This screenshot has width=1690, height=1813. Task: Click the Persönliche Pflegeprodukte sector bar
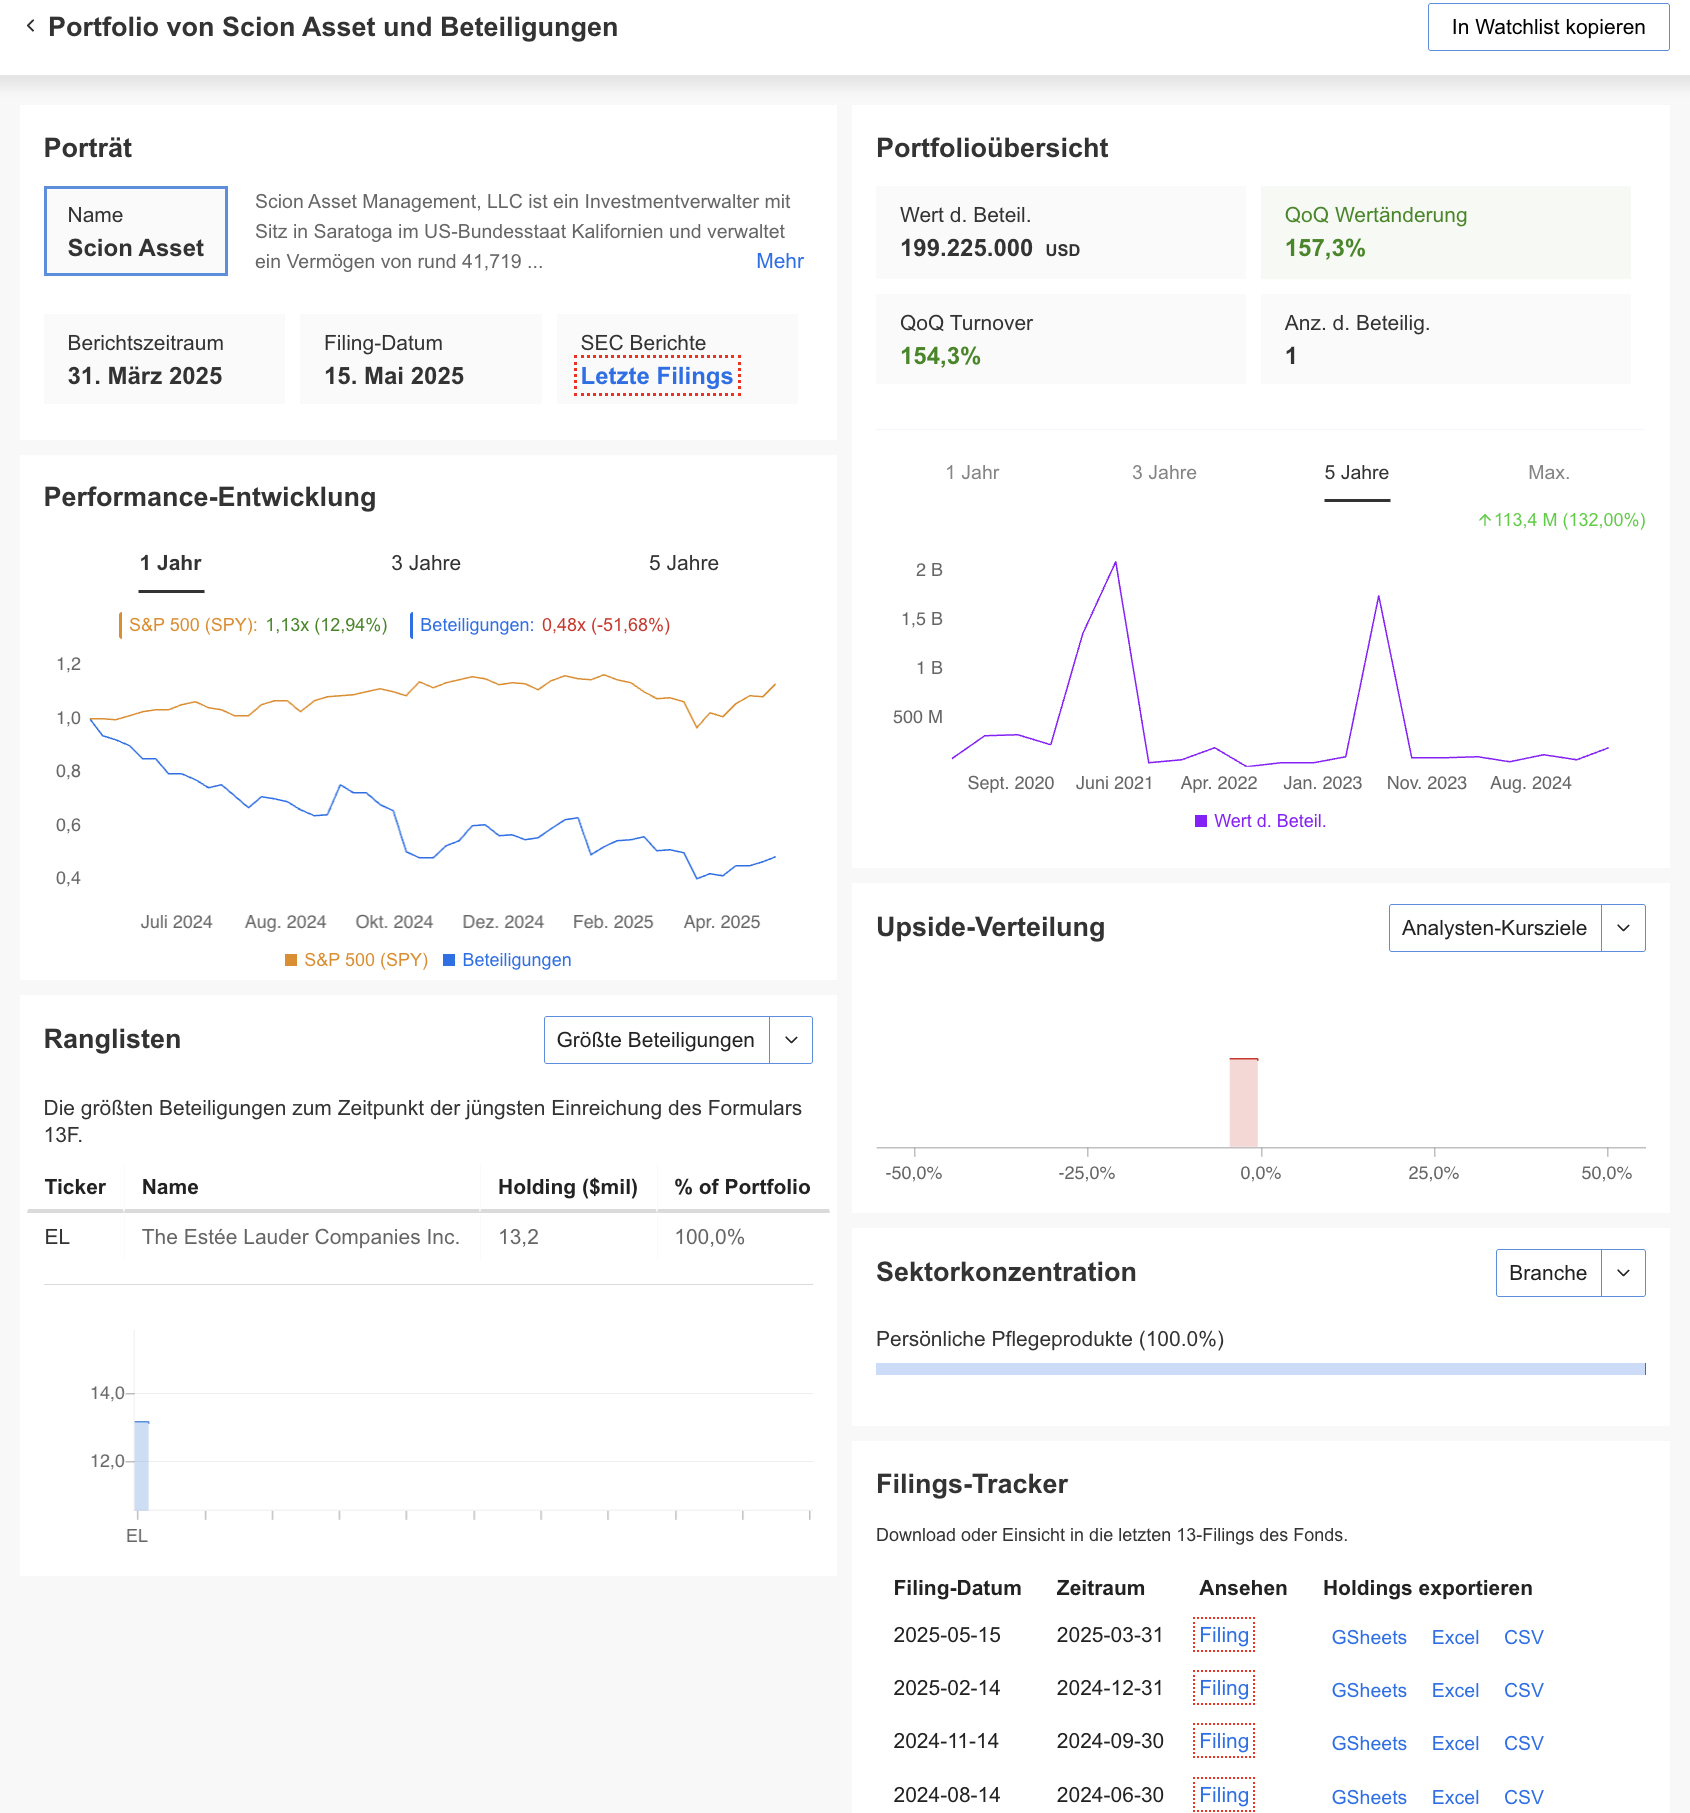1260,1369
